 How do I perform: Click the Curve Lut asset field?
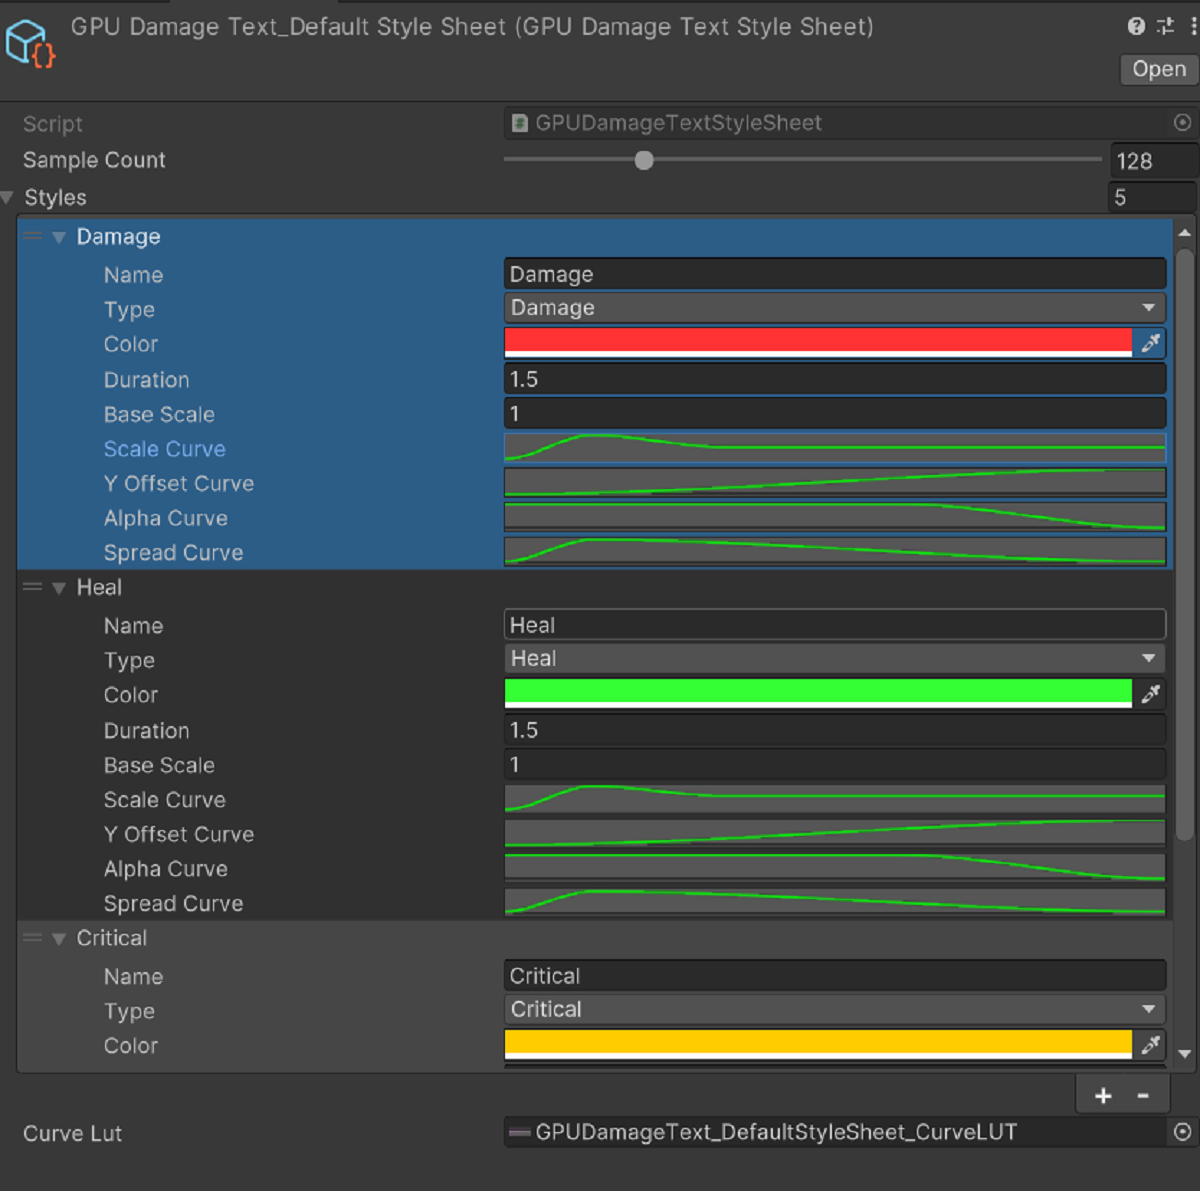pos(836,1132)
